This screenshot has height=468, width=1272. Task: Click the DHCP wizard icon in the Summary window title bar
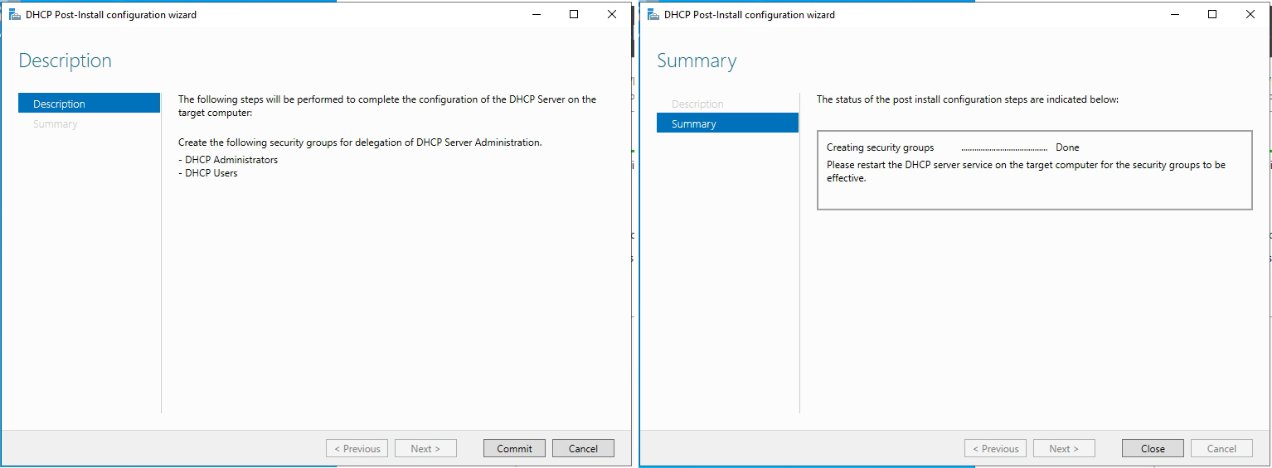tap(653, 15)
